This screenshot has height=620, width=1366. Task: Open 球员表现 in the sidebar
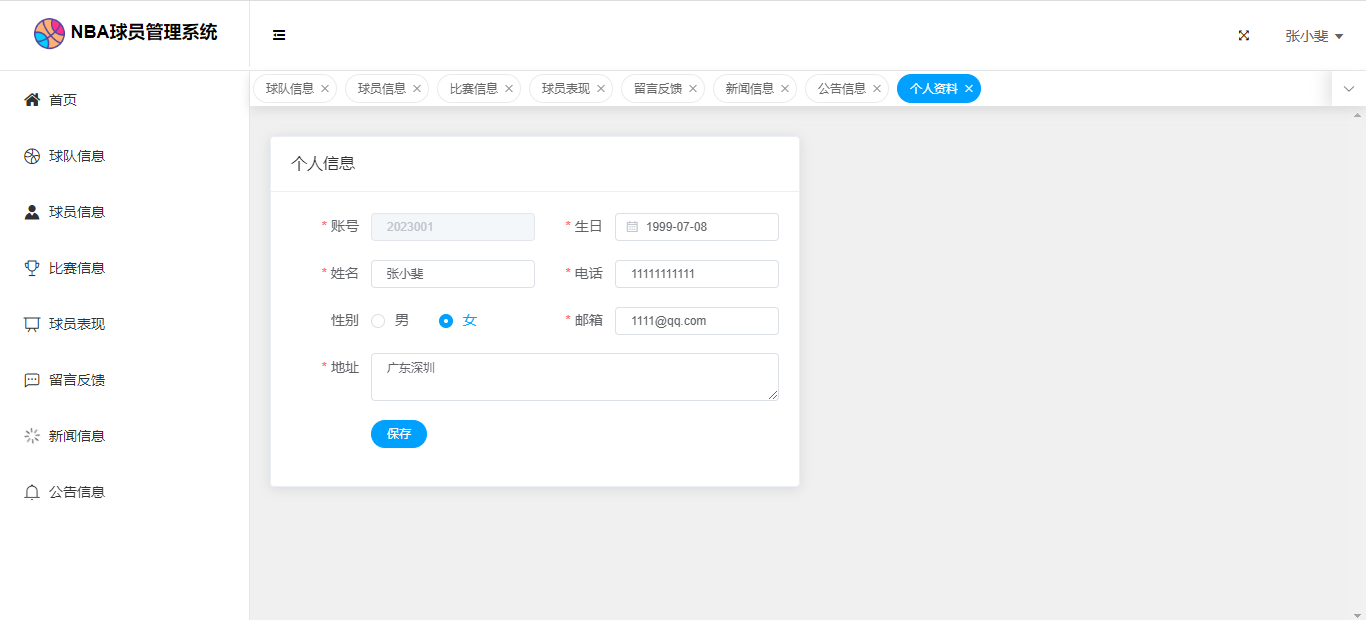pos(77,324)
